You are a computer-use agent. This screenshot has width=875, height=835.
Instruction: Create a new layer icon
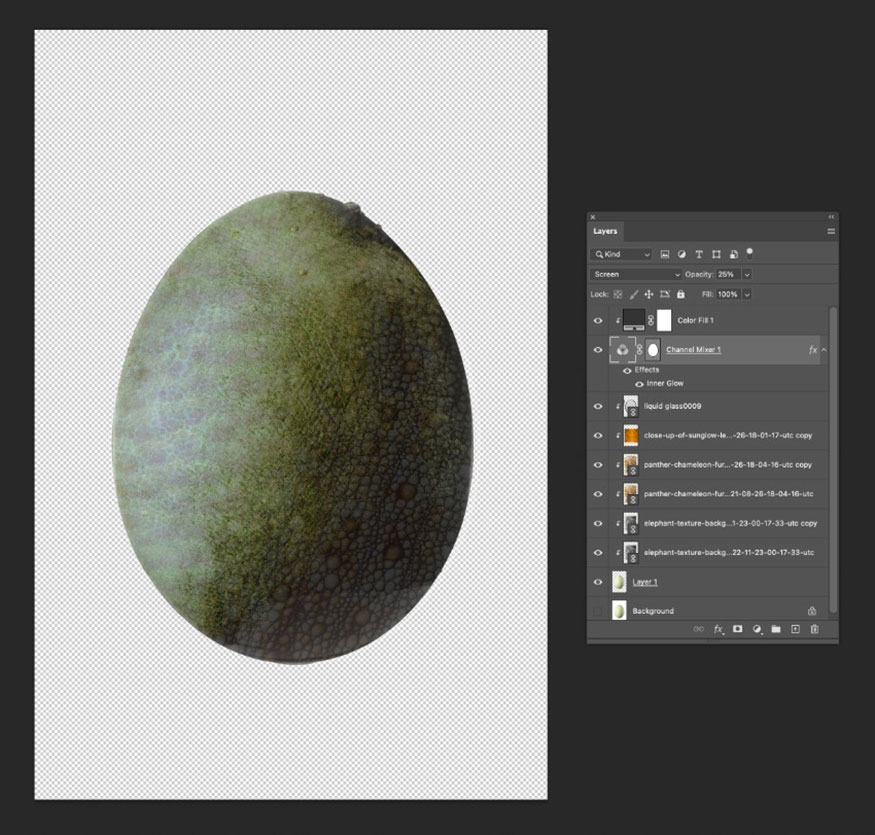(795, 629)
